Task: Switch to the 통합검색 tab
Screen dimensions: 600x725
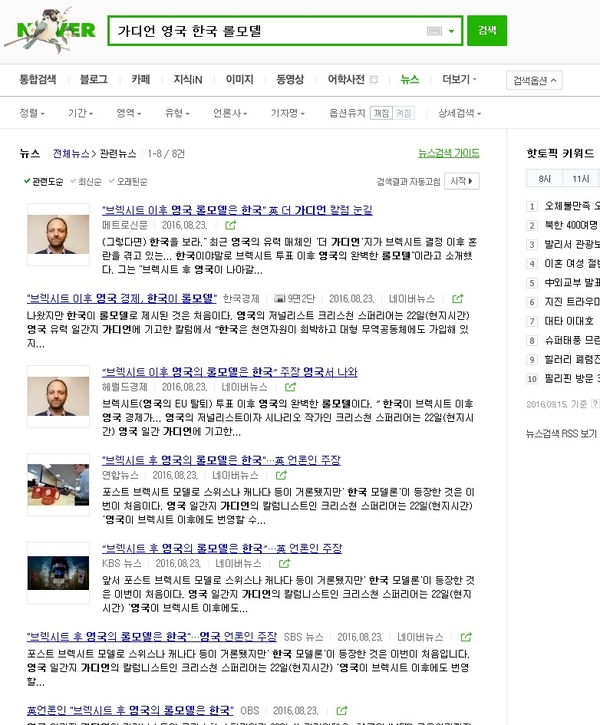Action: coord(38,80)
